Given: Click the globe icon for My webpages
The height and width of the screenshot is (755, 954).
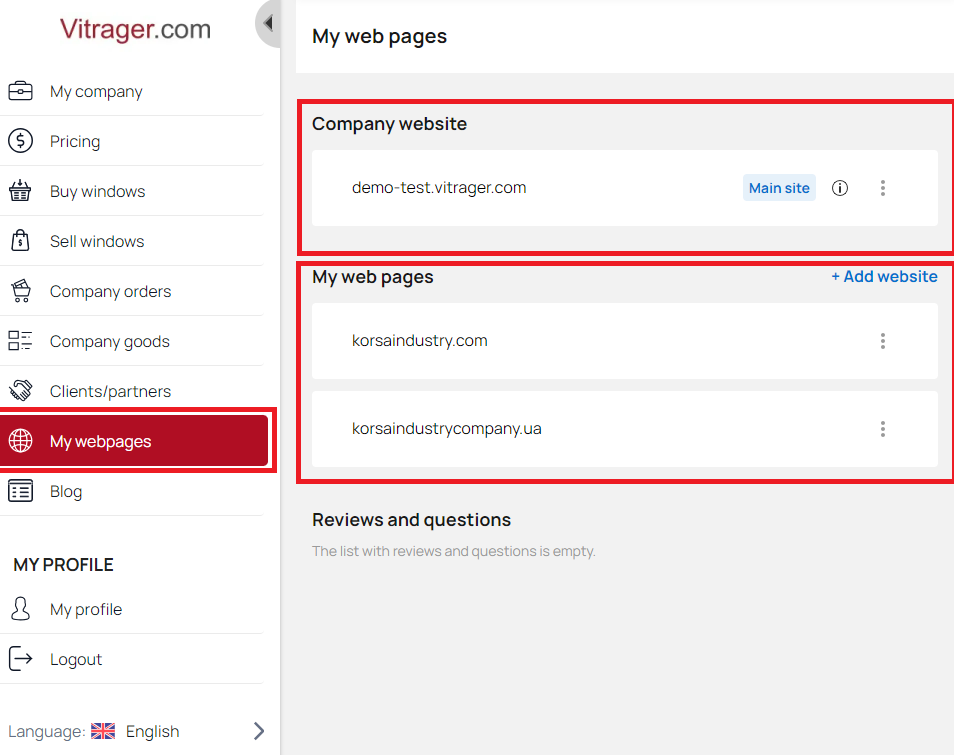Looking at the screenshot, I should click(x=20, y=440).
